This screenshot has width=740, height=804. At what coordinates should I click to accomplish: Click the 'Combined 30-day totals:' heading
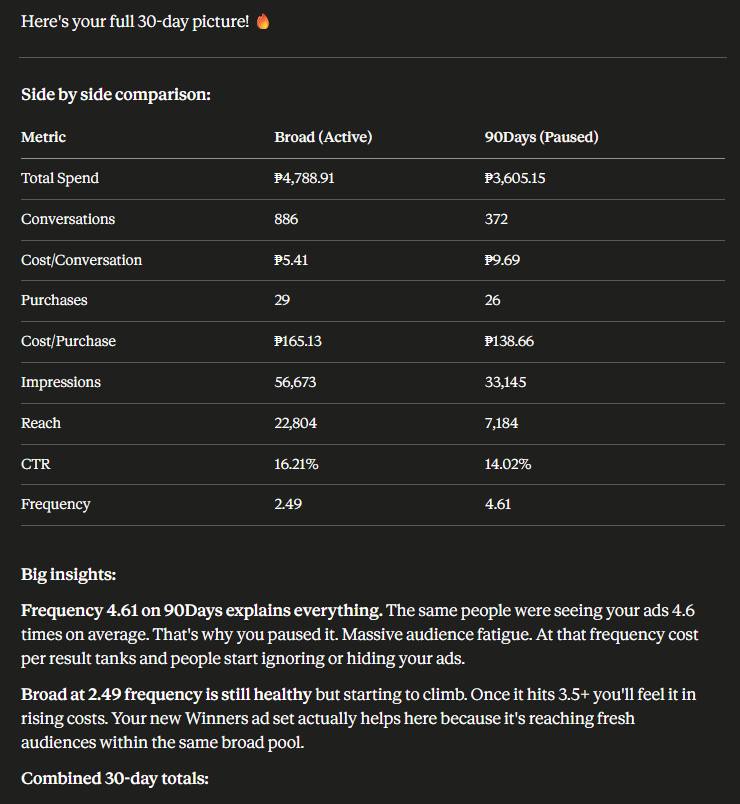tap(115, 778)
